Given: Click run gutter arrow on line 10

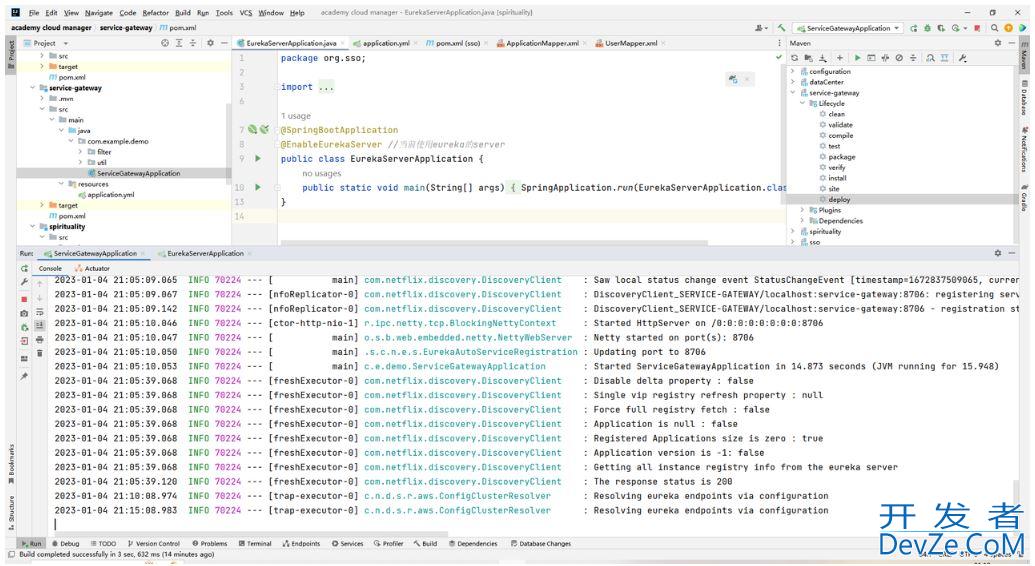Looking at the screenshot, I should (257, 188).
